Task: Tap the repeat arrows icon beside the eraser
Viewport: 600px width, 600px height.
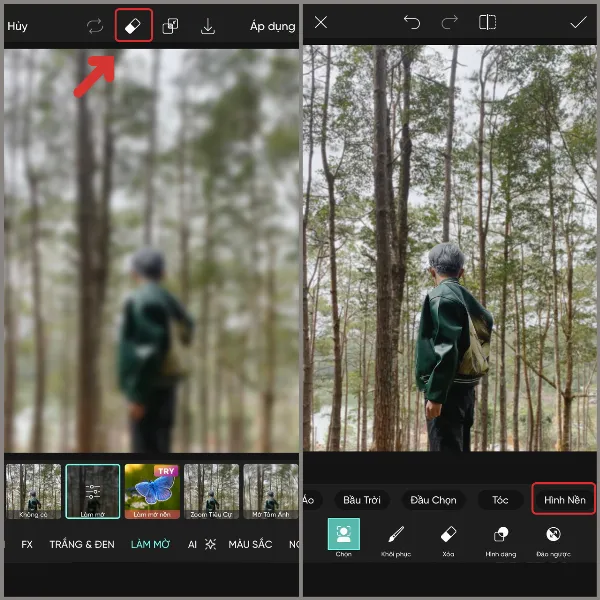Action: (x=95, y=27)
